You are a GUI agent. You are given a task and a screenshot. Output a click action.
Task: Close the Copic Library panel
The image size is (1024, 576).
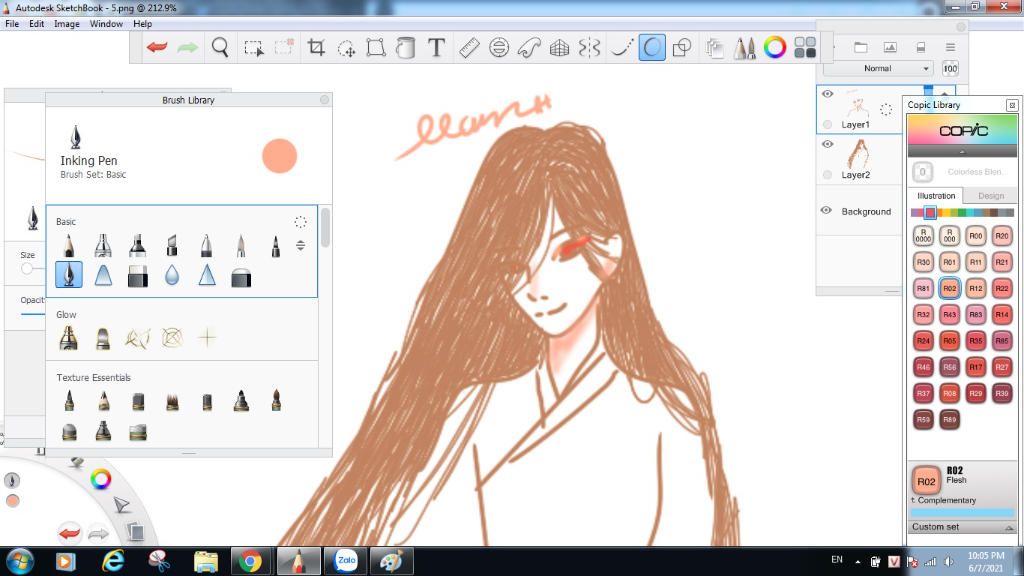pyautogui.click(x=1012, y=105)
